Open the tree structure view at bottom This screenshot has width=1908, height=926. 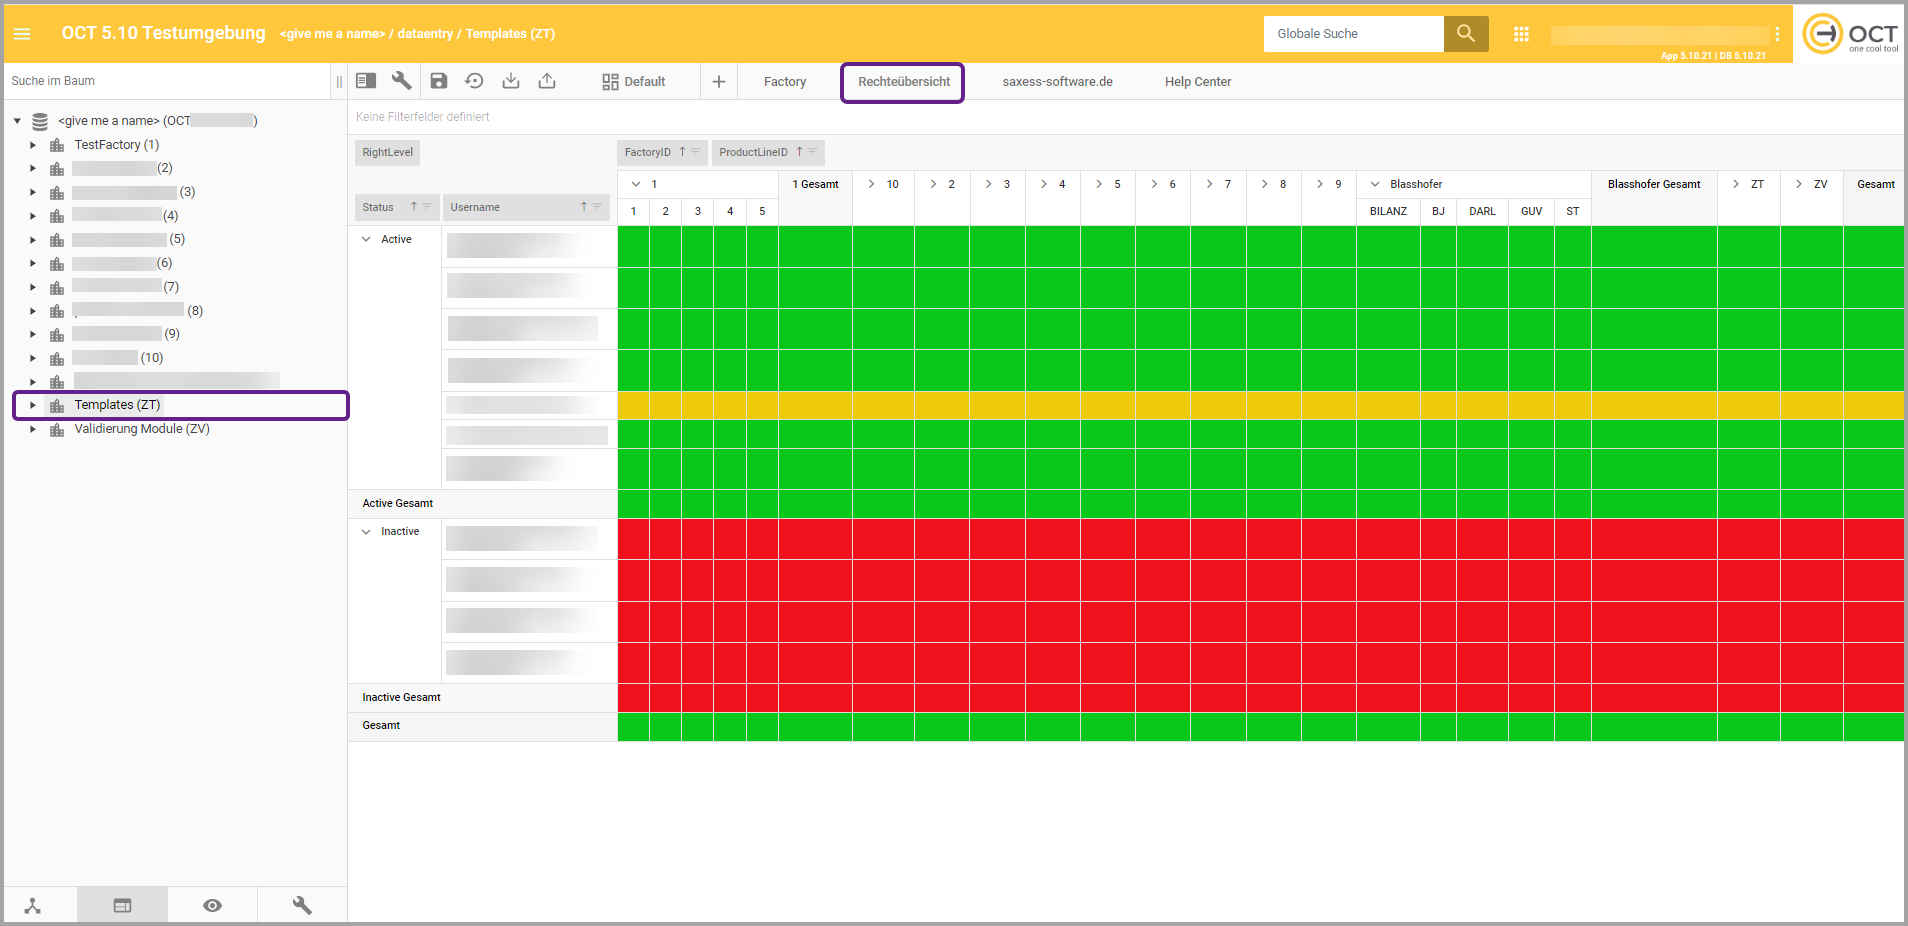point(33,906)
